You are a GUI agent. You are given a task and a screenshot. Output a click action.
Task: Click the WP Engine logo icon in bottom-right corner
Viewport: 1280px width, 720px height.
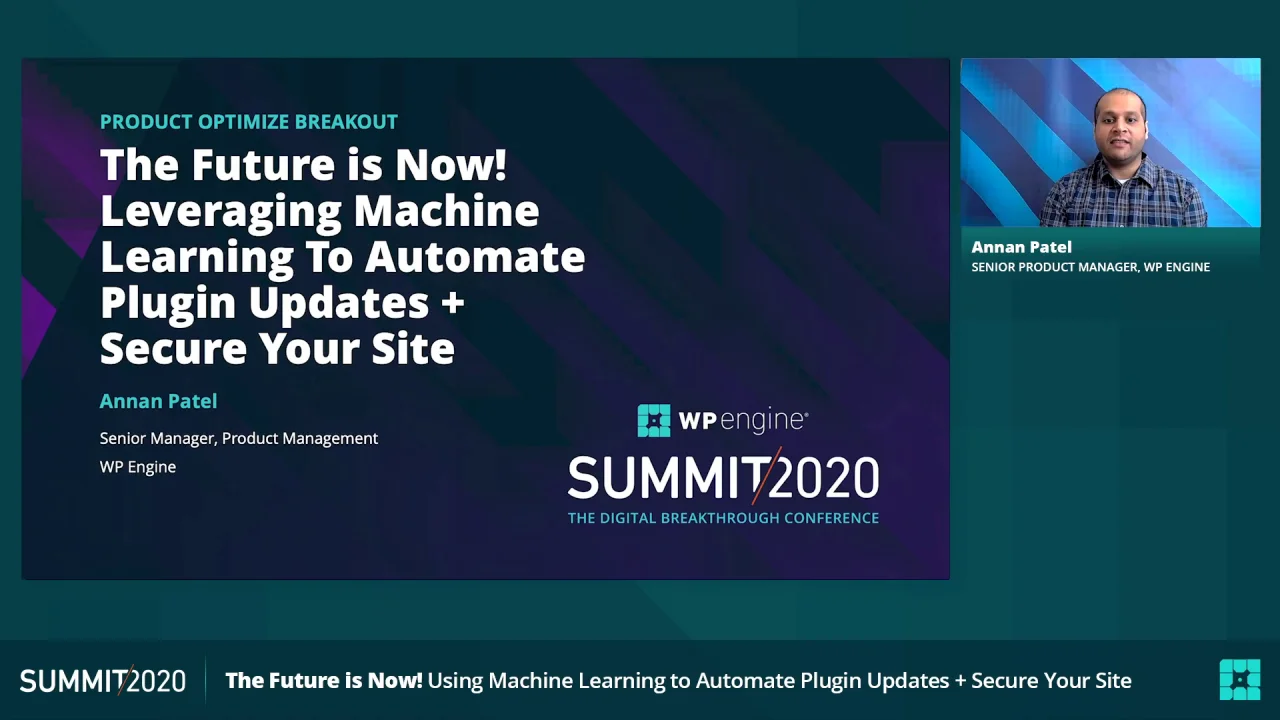pos(1240,680)
